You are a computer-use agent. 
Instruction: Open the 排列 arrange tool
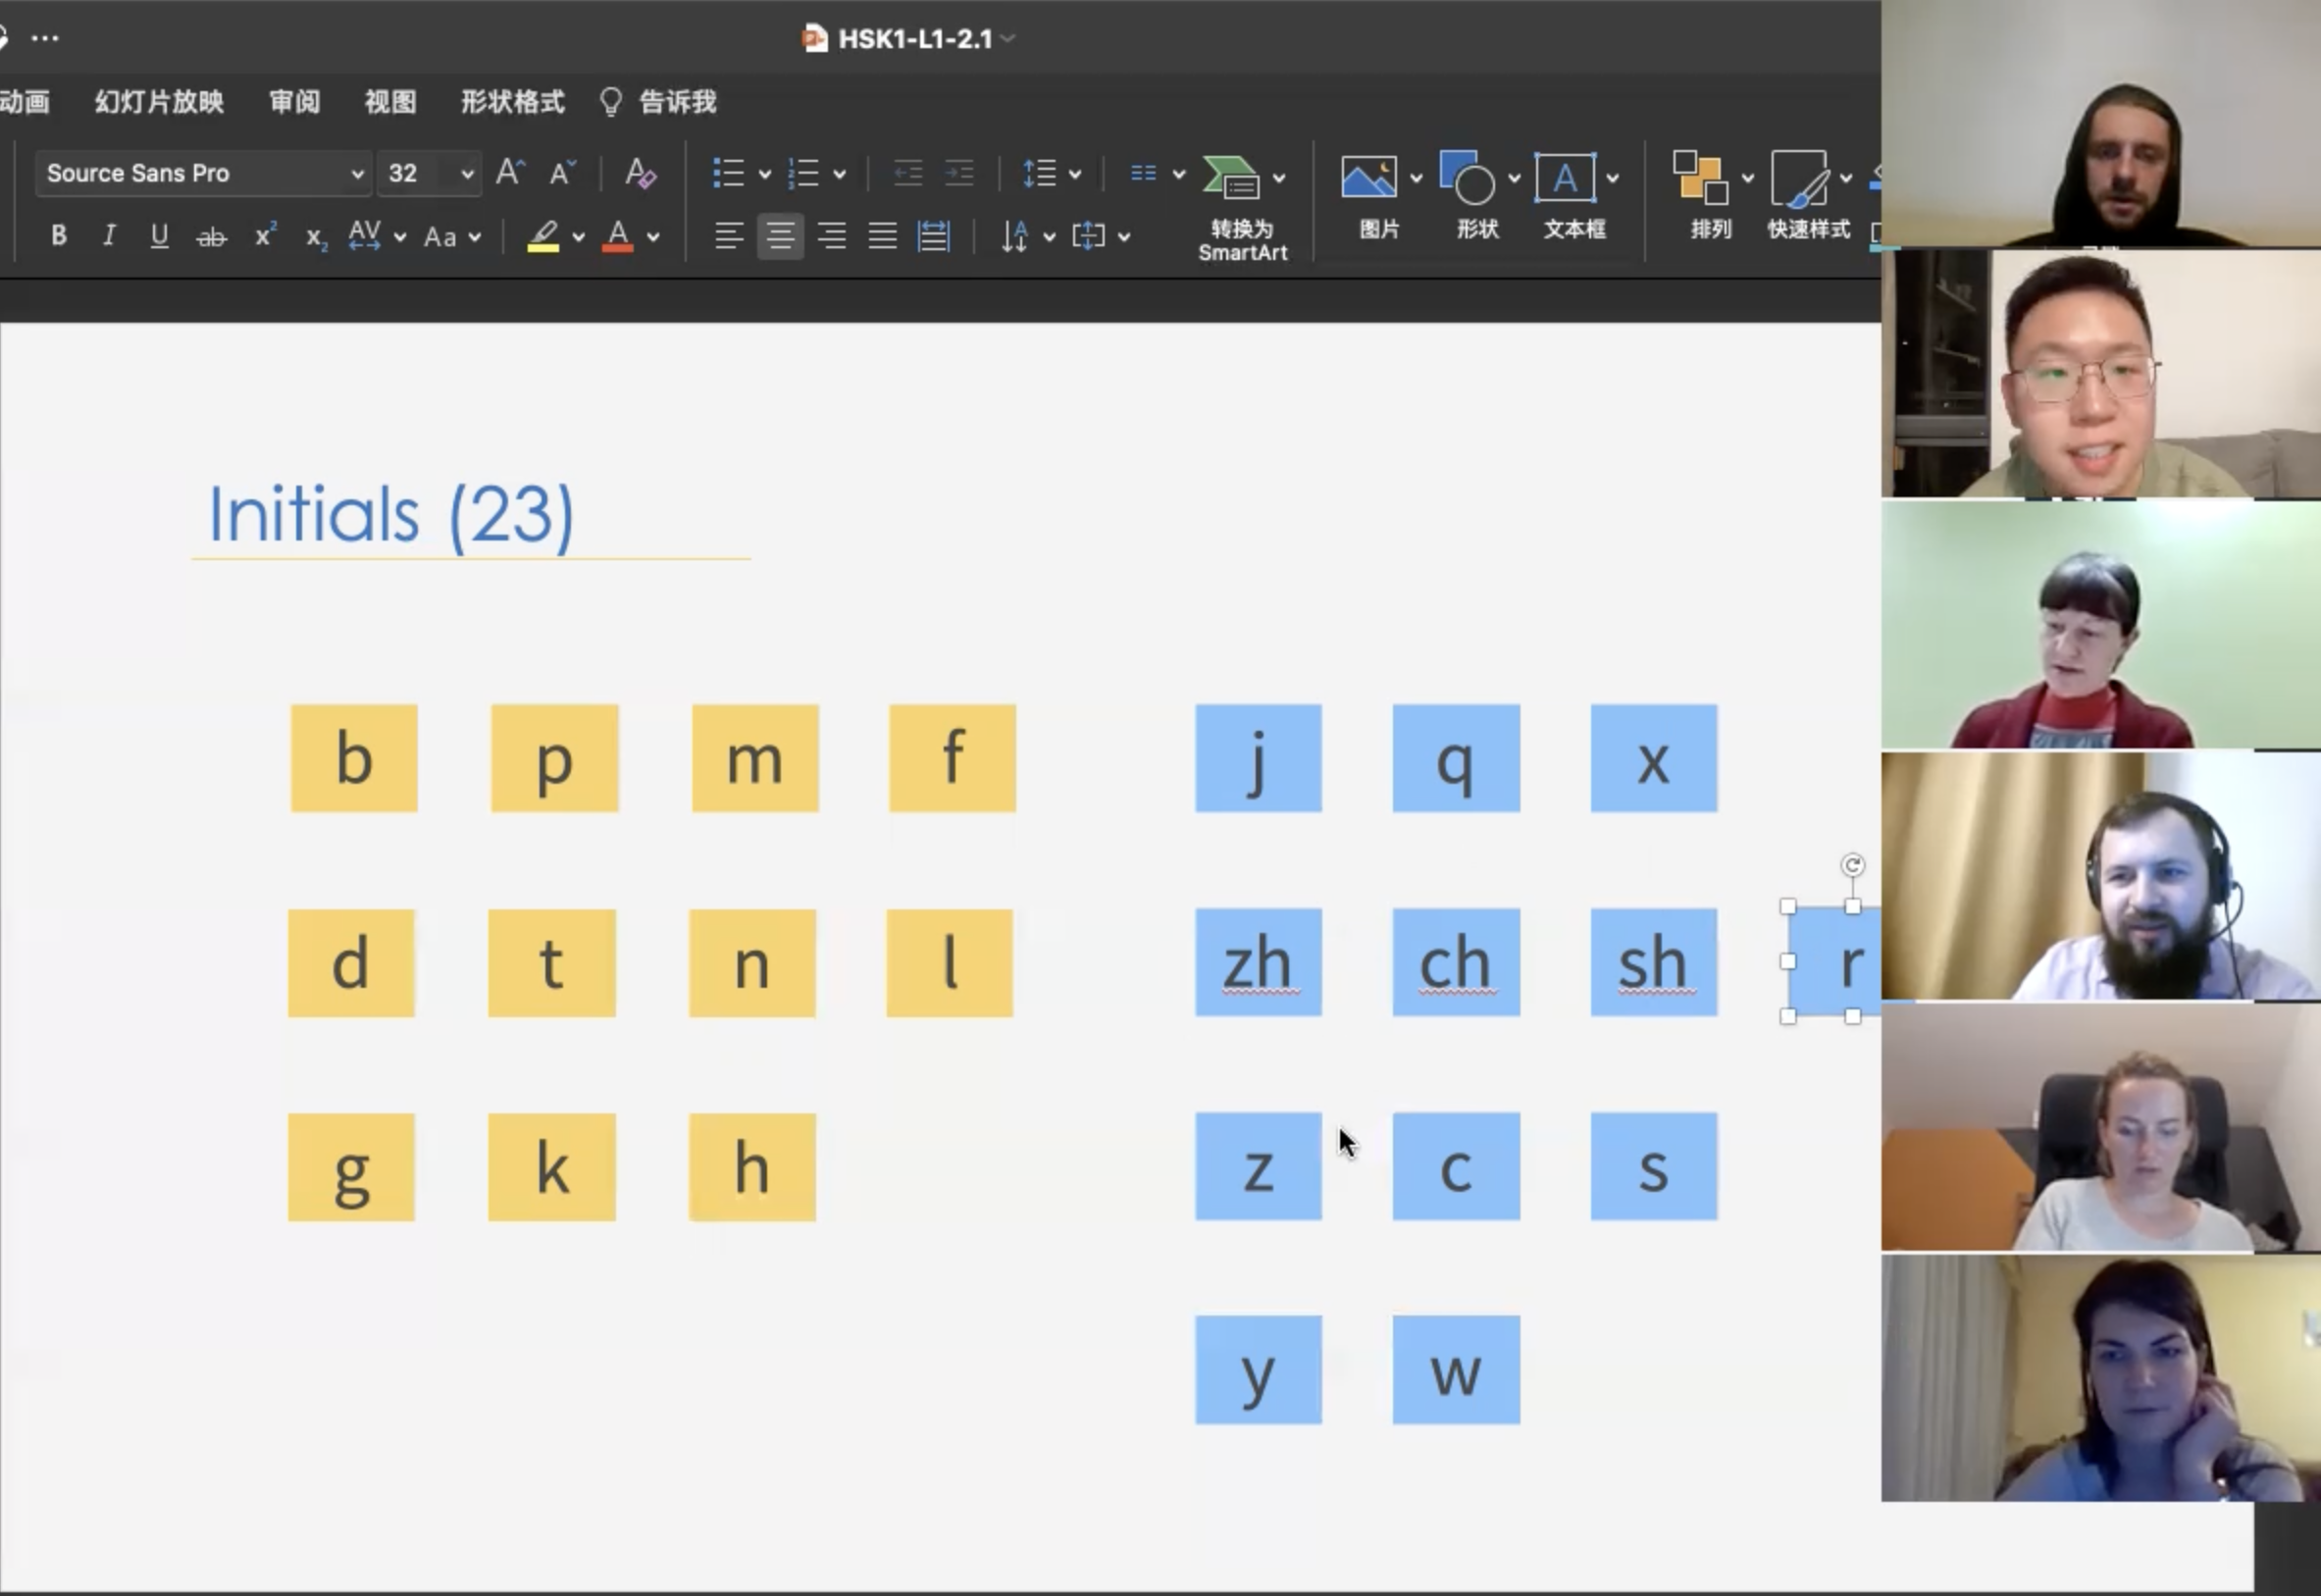click(1700, 179)
